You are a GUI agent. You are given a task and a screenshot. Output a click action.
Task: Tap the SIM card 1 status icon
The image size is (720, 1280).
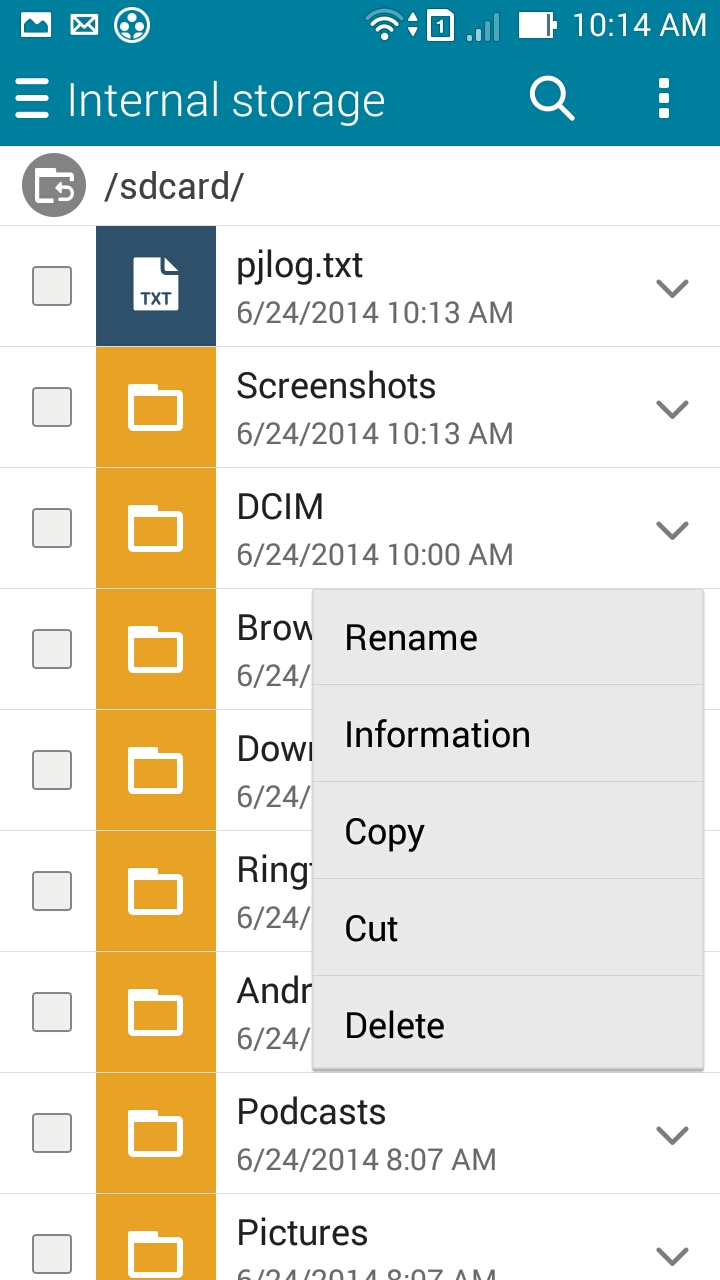(440, 25)
